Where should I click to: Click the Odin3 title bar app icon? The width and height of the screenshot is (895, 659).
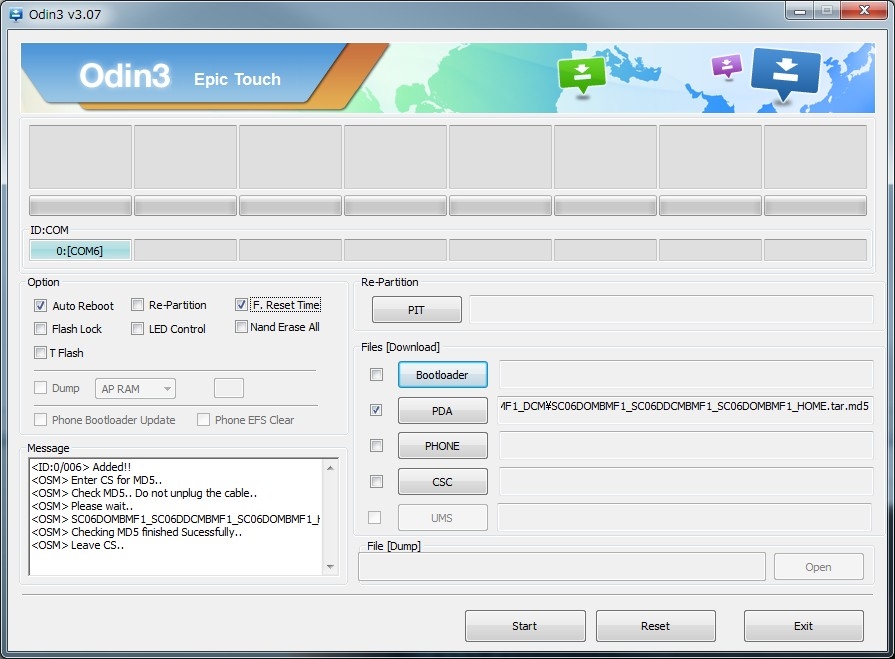tap(15, 14)
